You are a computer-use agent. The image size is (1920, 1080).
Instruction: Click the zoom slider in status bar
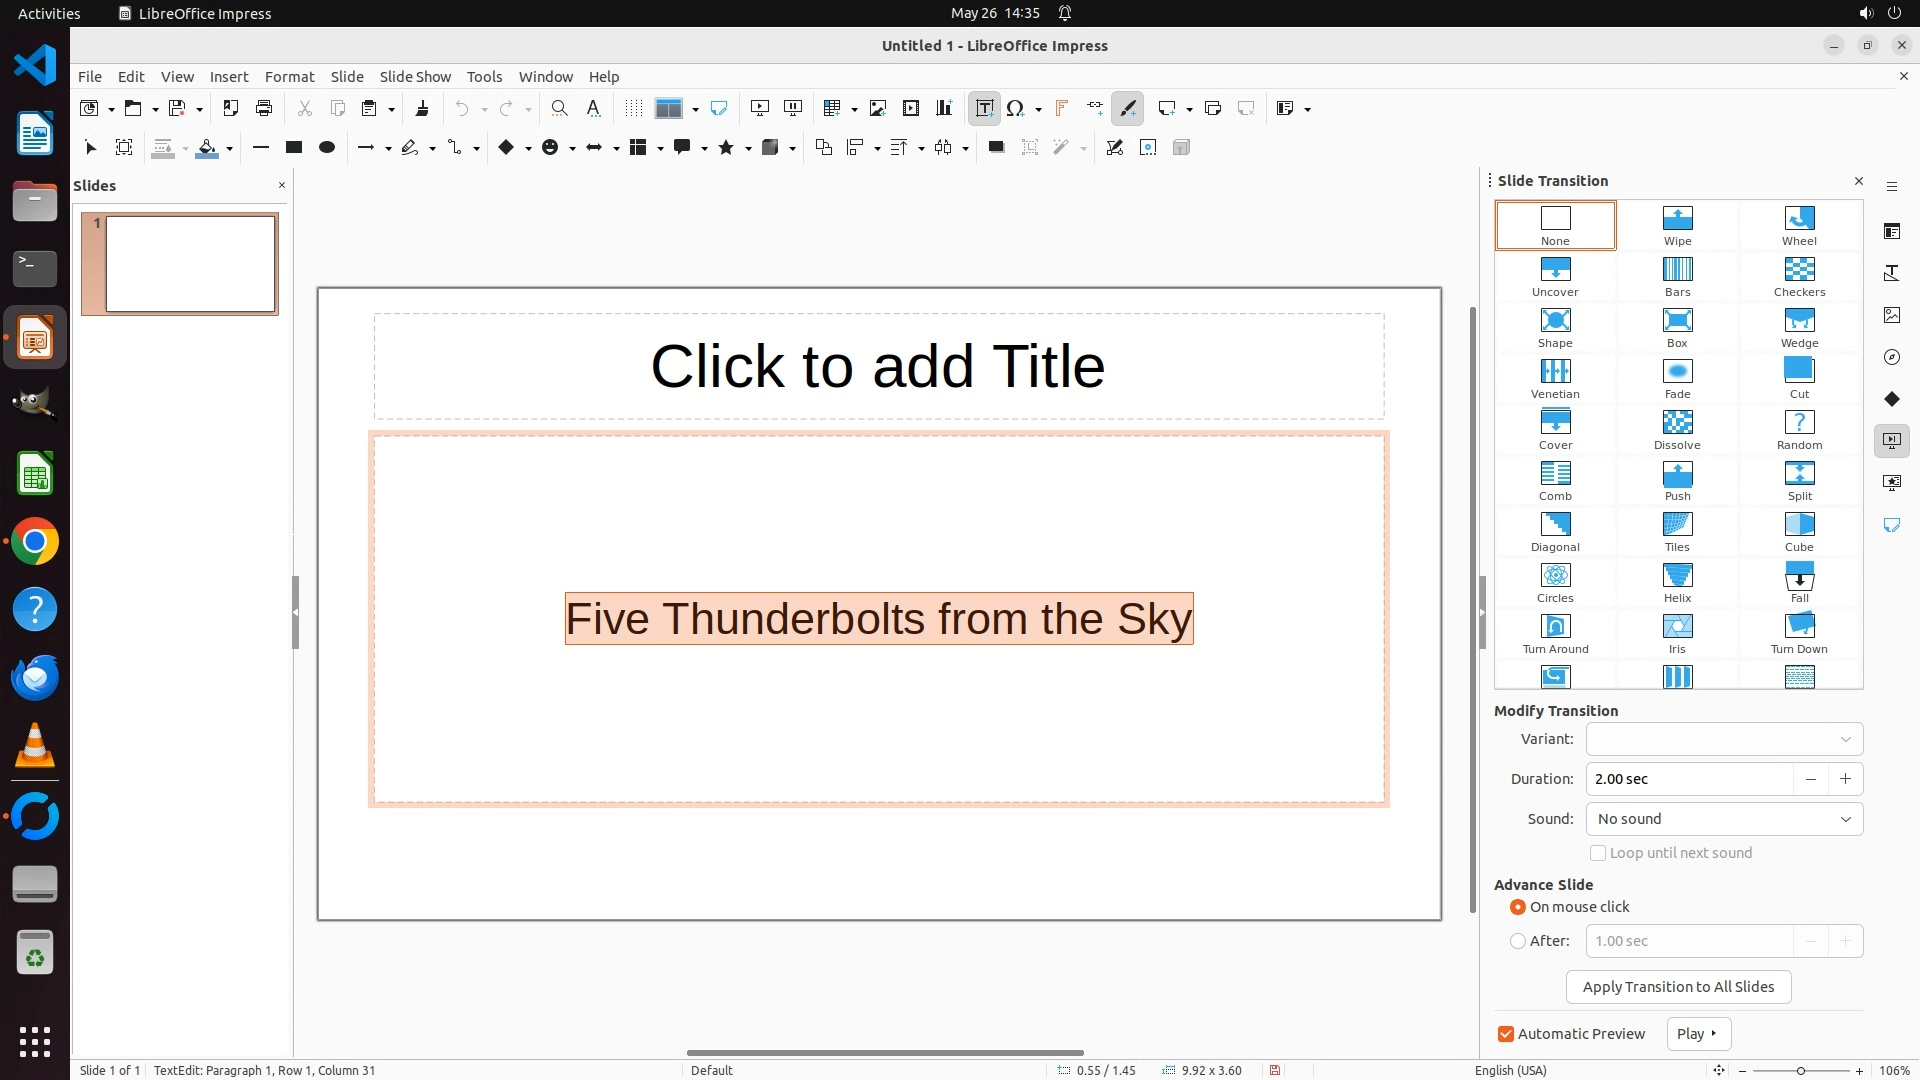(x=1800, y=1070)
